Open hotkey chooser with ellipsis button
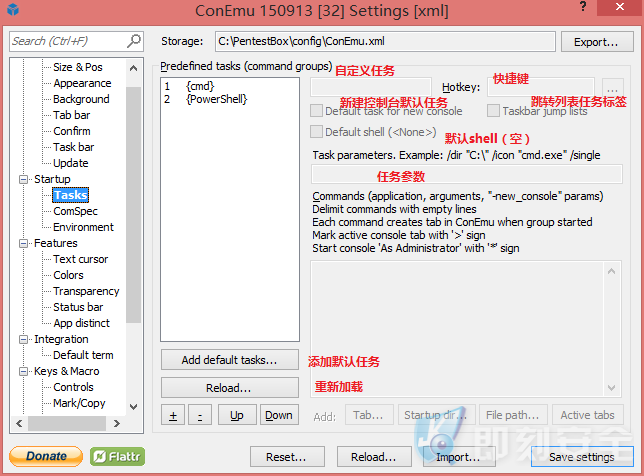Image resolution: width=644 pixels, height=476 pixels. tap(612, 87)
